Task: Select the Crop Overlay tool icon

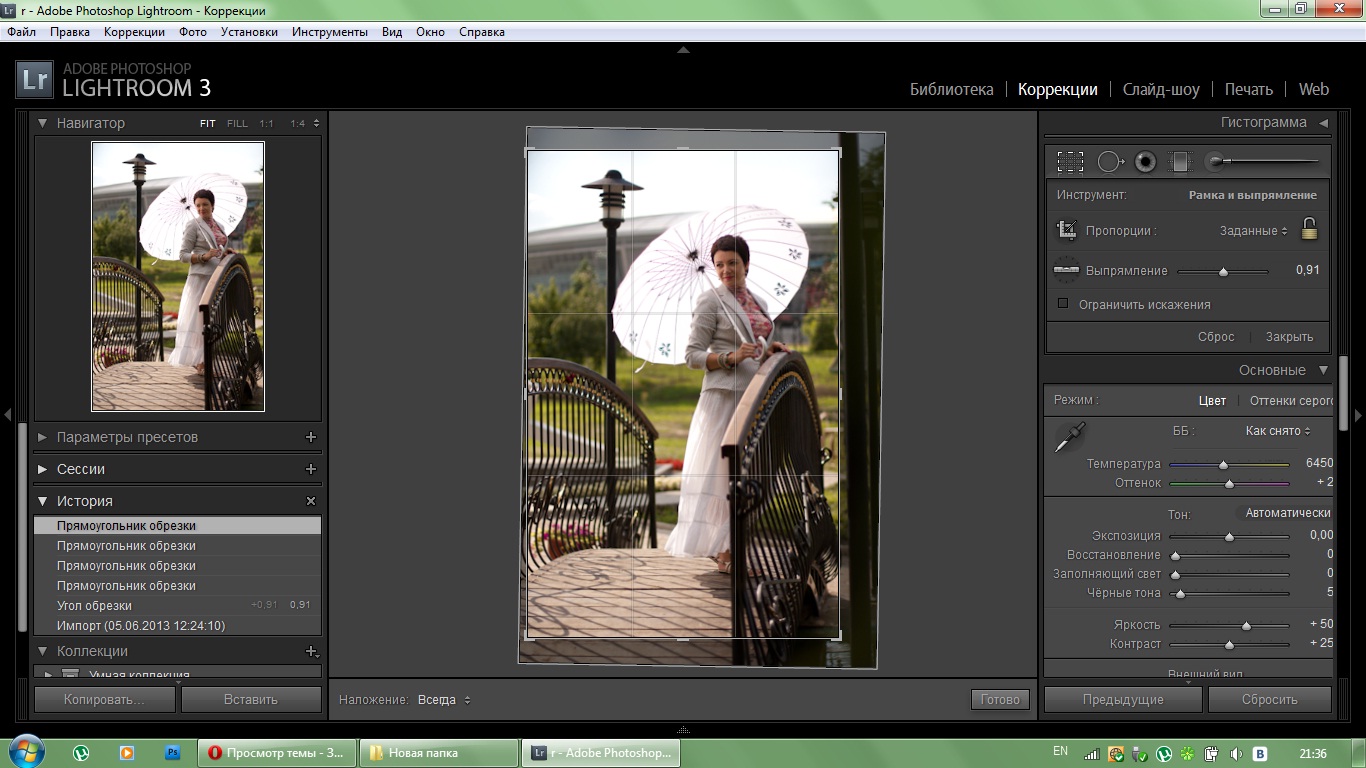Action: 1070,161
